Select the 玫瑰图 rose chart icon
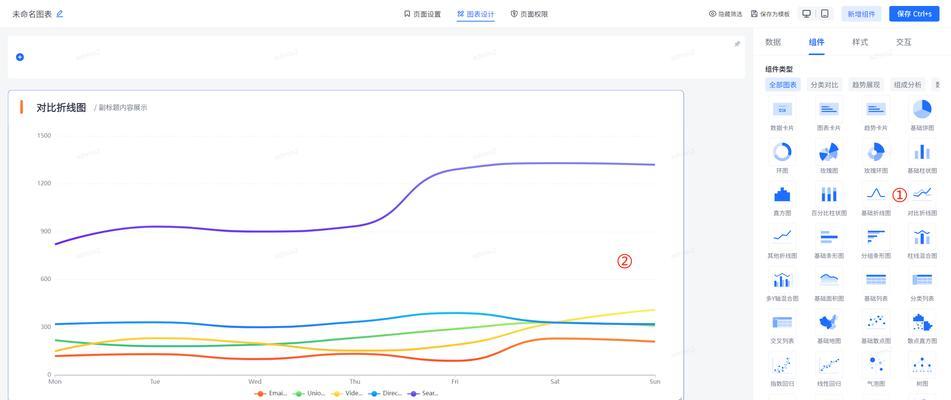Image resolution: width=951 pixels, height=400 pixels. 828,152
